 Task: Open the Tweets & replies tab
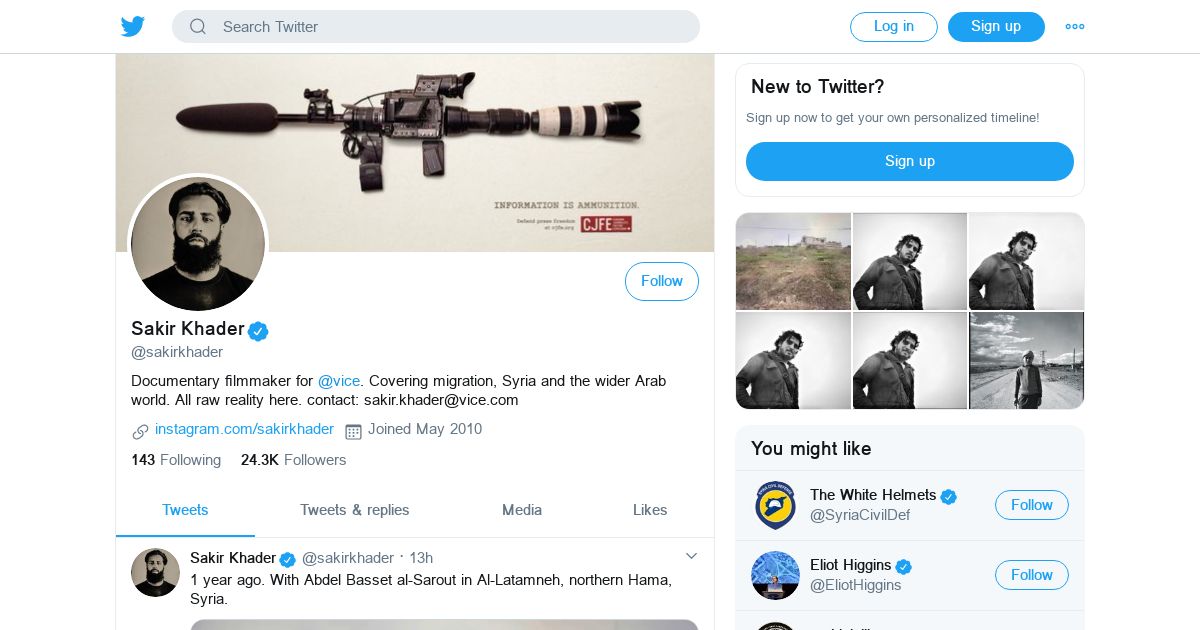coord(355,510)
